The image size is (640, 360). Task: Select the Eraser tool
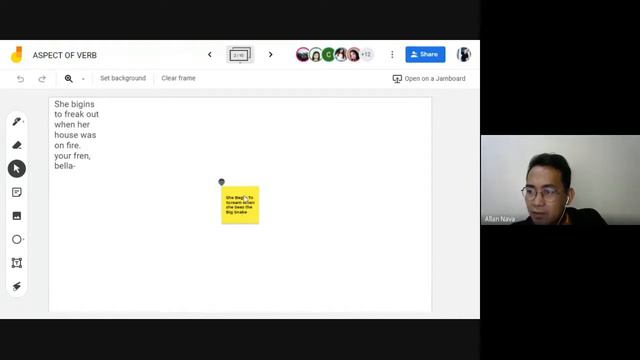[x=17, y=145]
